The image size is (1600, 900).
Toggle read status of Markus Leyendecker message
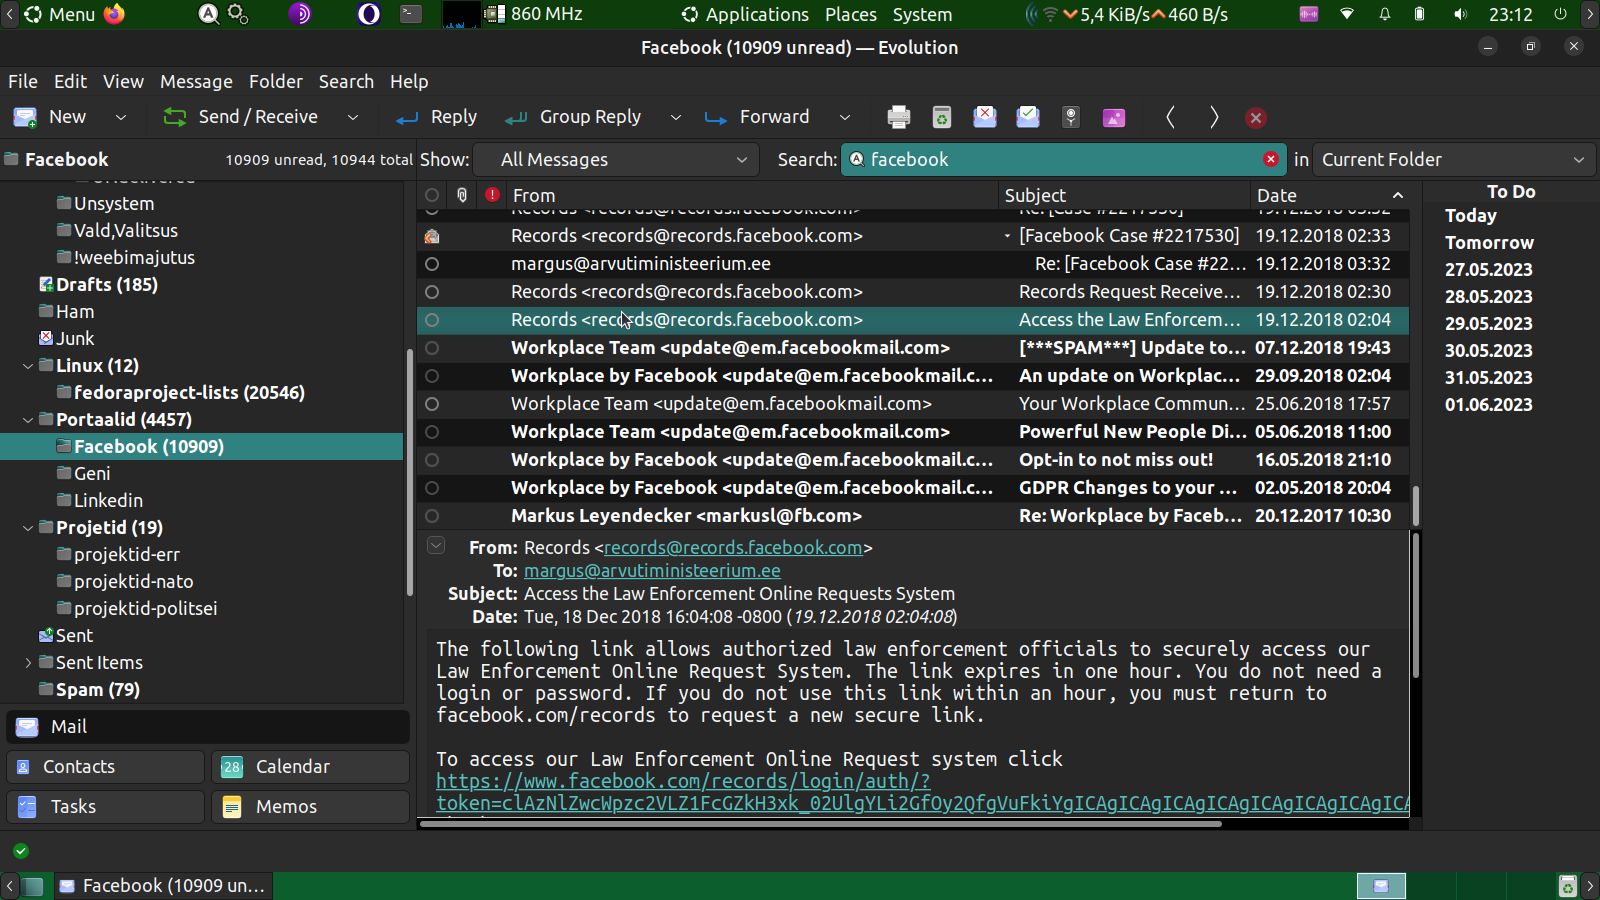(432, 516)
